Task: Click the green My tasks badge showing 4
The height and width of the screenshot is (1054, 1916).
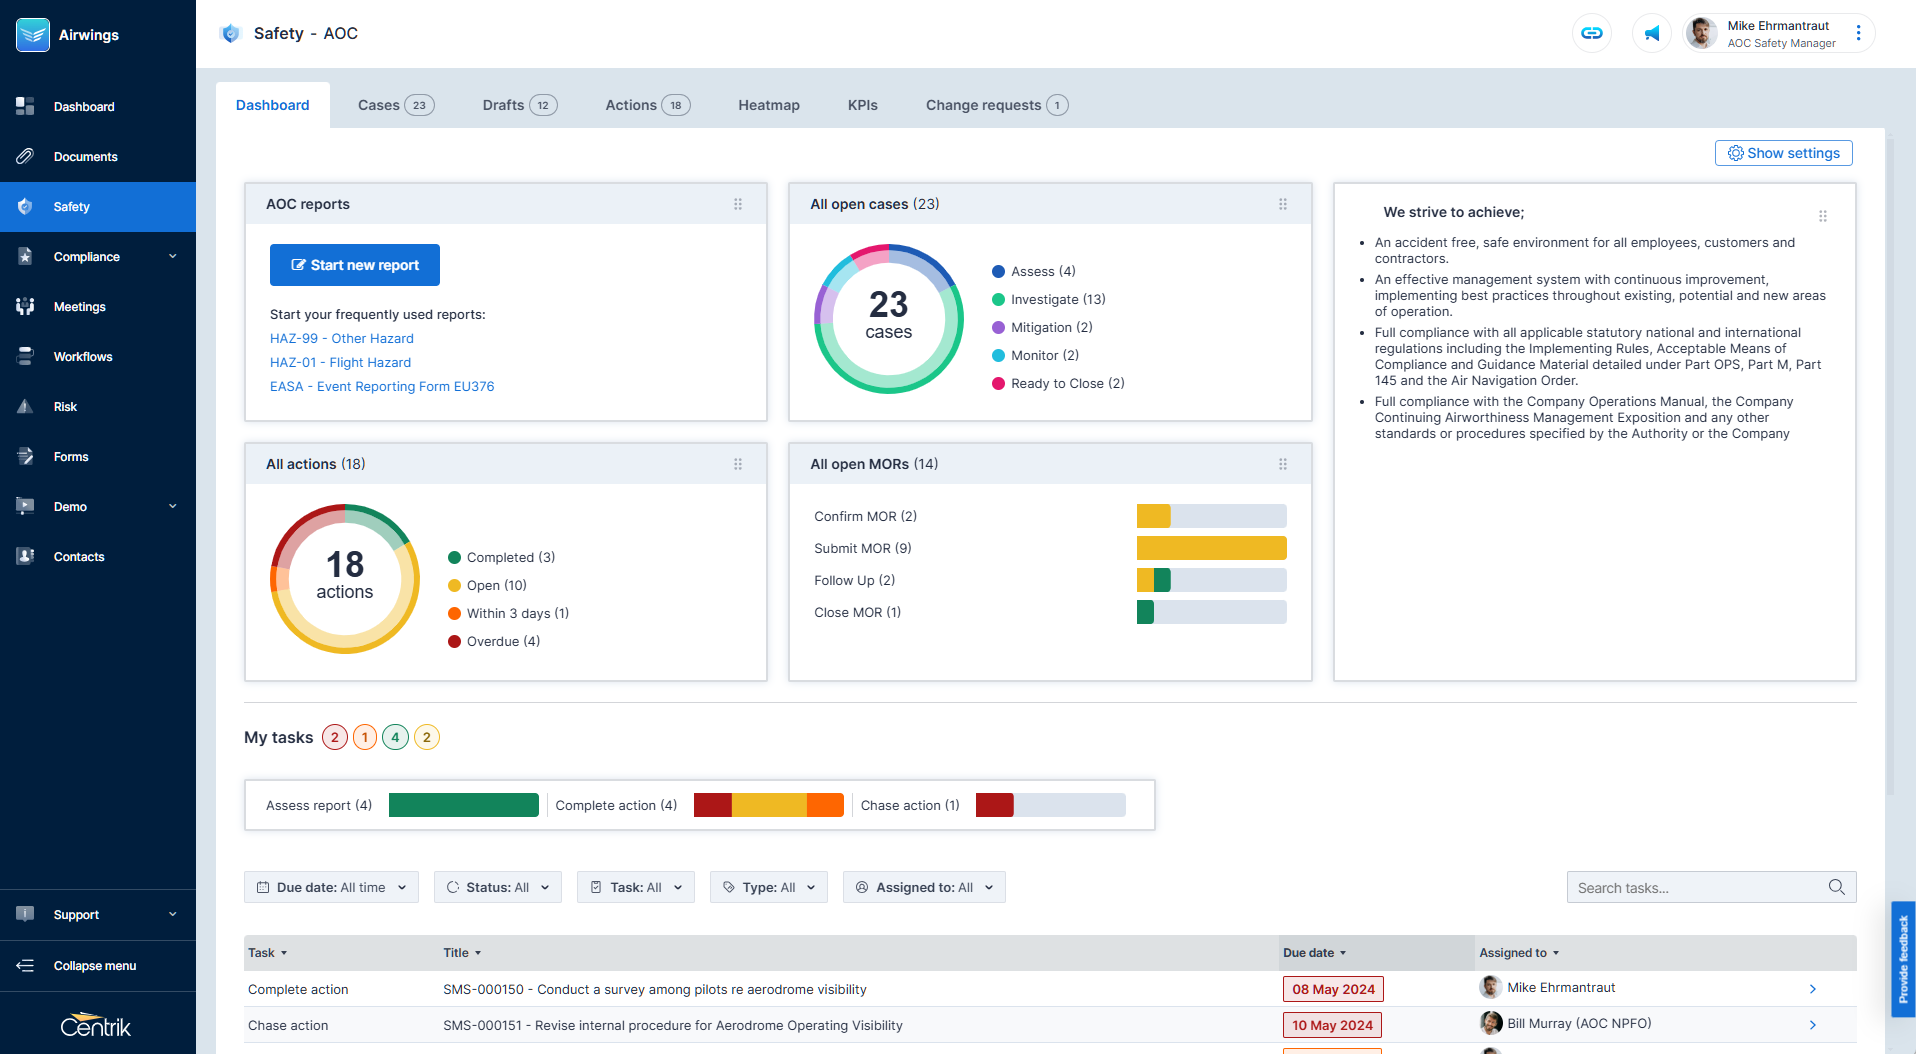Action: coord(396,737)
